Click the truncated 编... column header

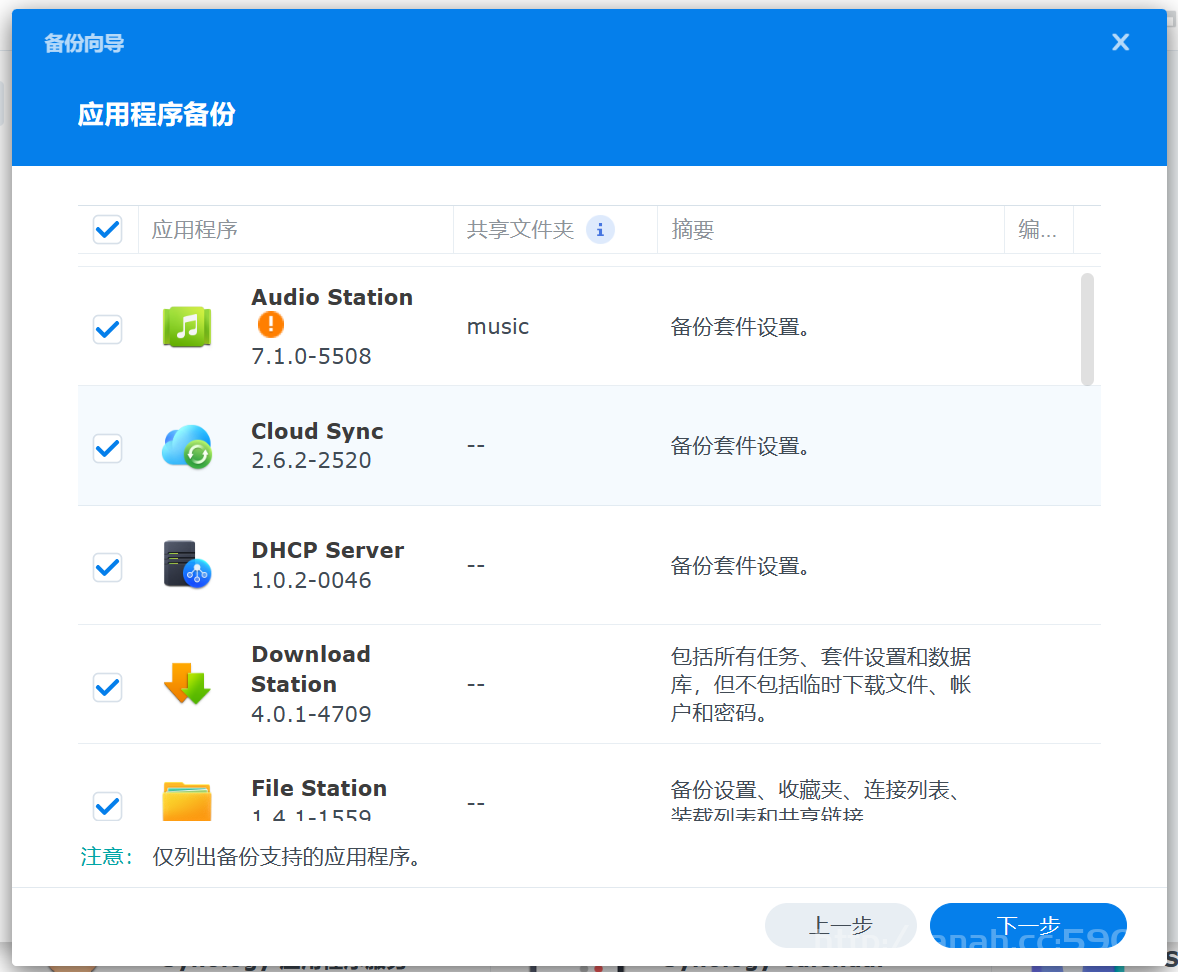tap(1039, 230)
